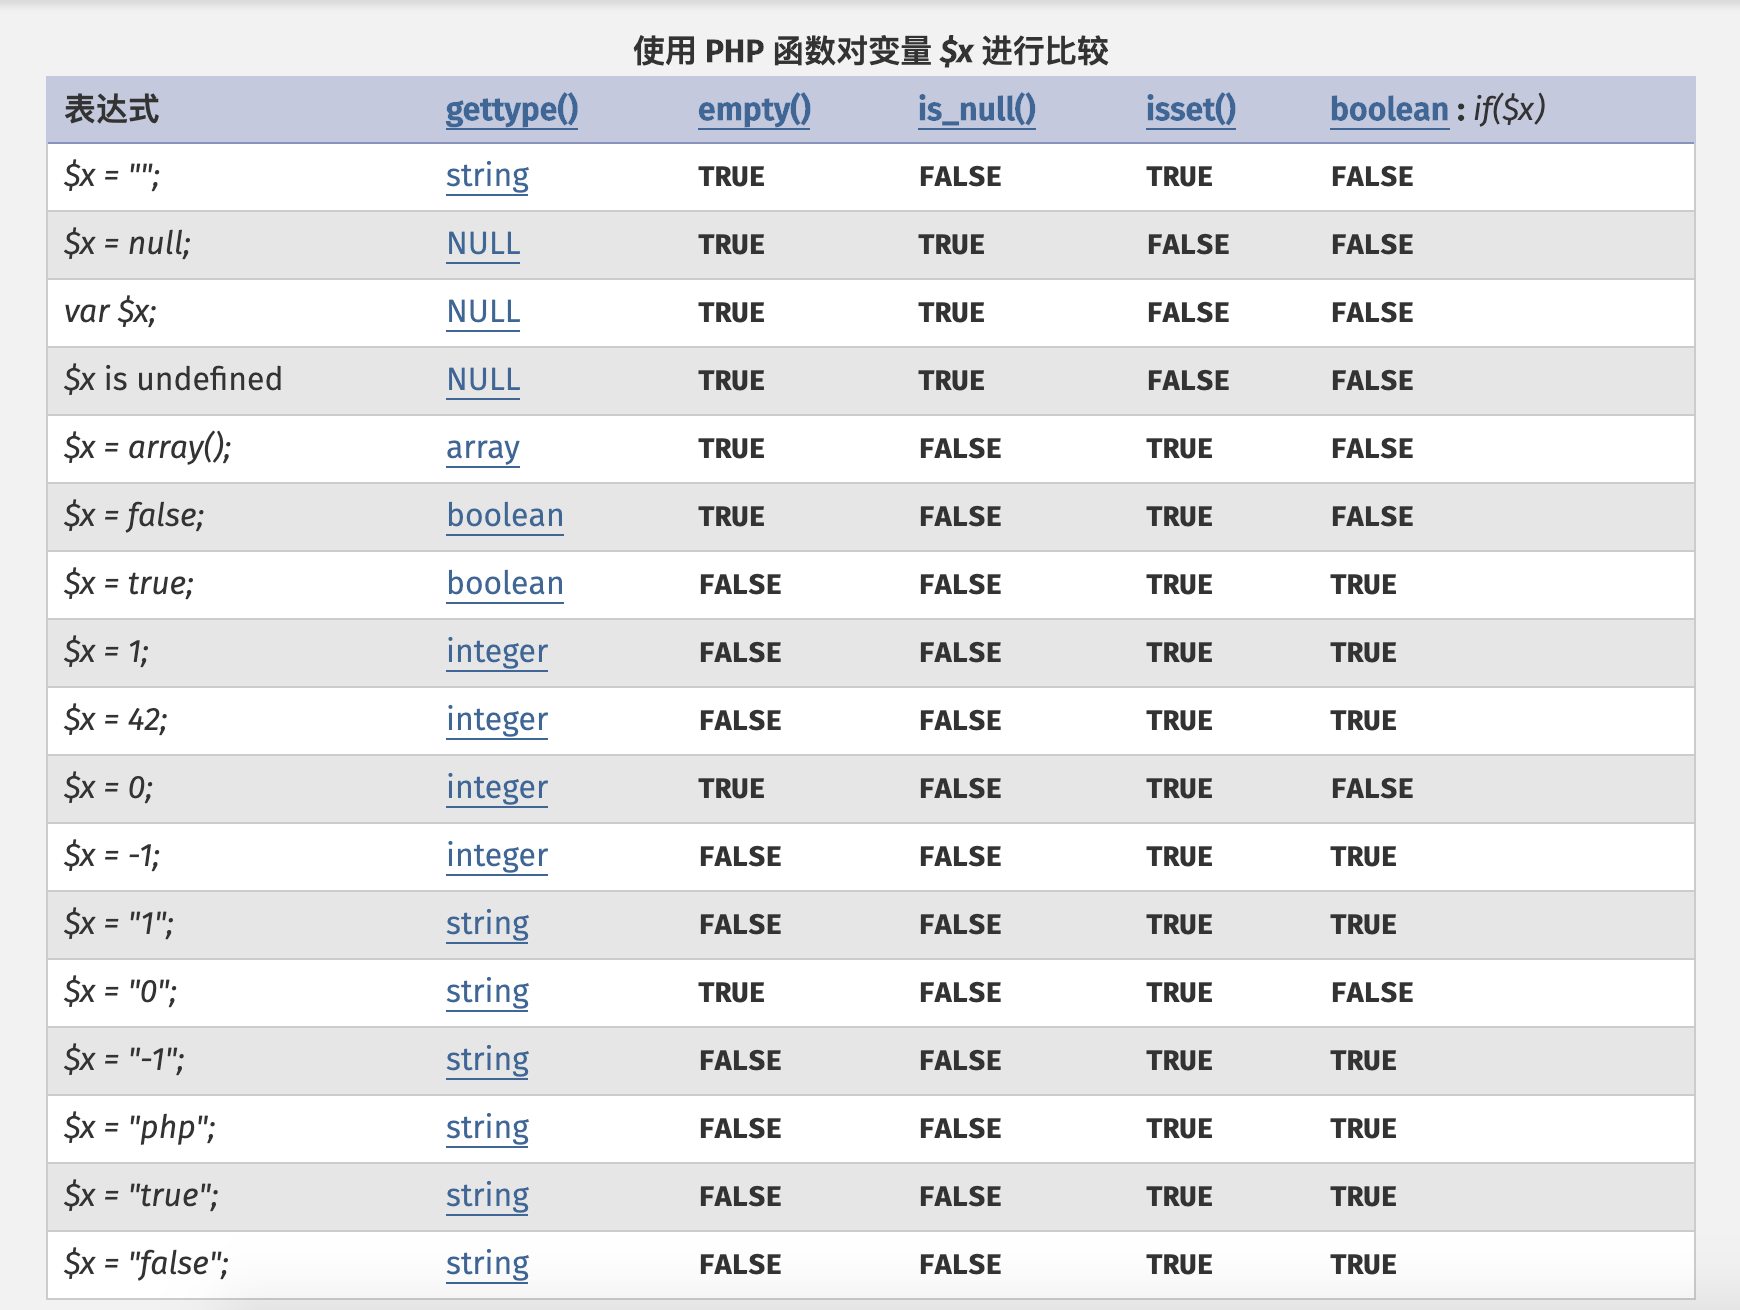
Task: Click isset() TRUE value in $x = "php" row
Action: click(1179, 1129)
